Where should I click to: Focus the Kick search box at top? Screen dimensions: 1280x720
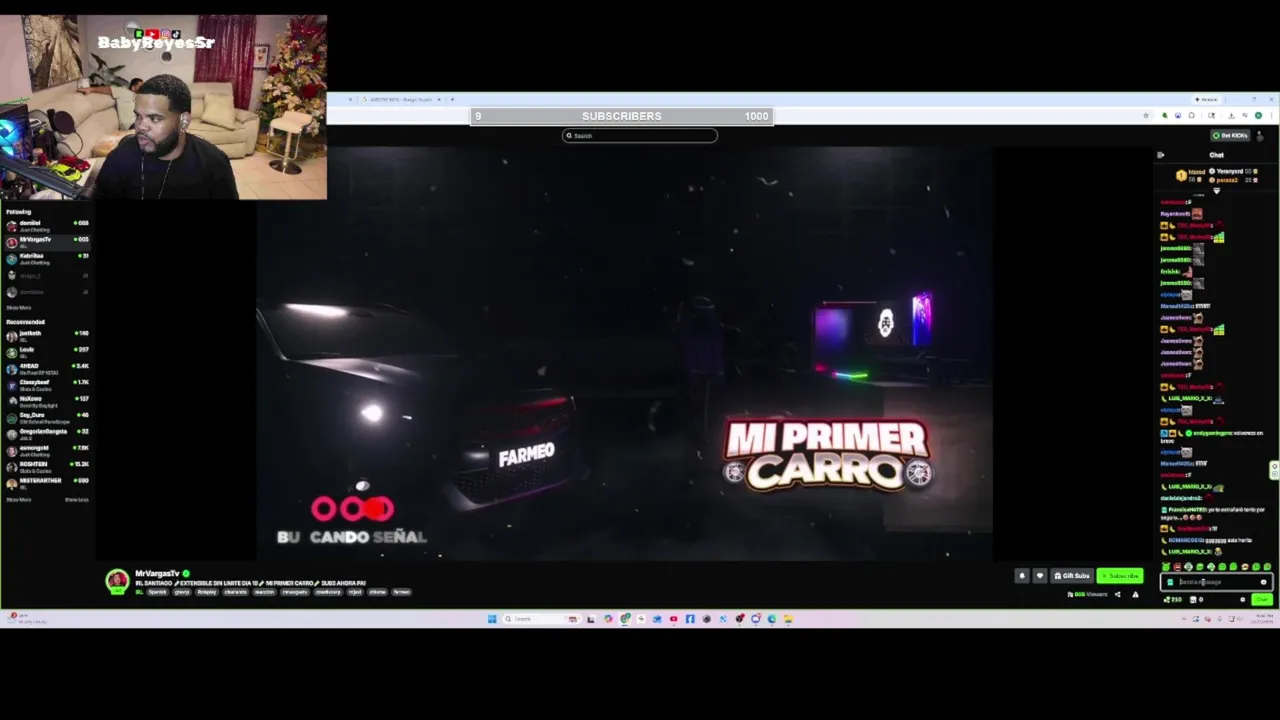coord(640,136)
